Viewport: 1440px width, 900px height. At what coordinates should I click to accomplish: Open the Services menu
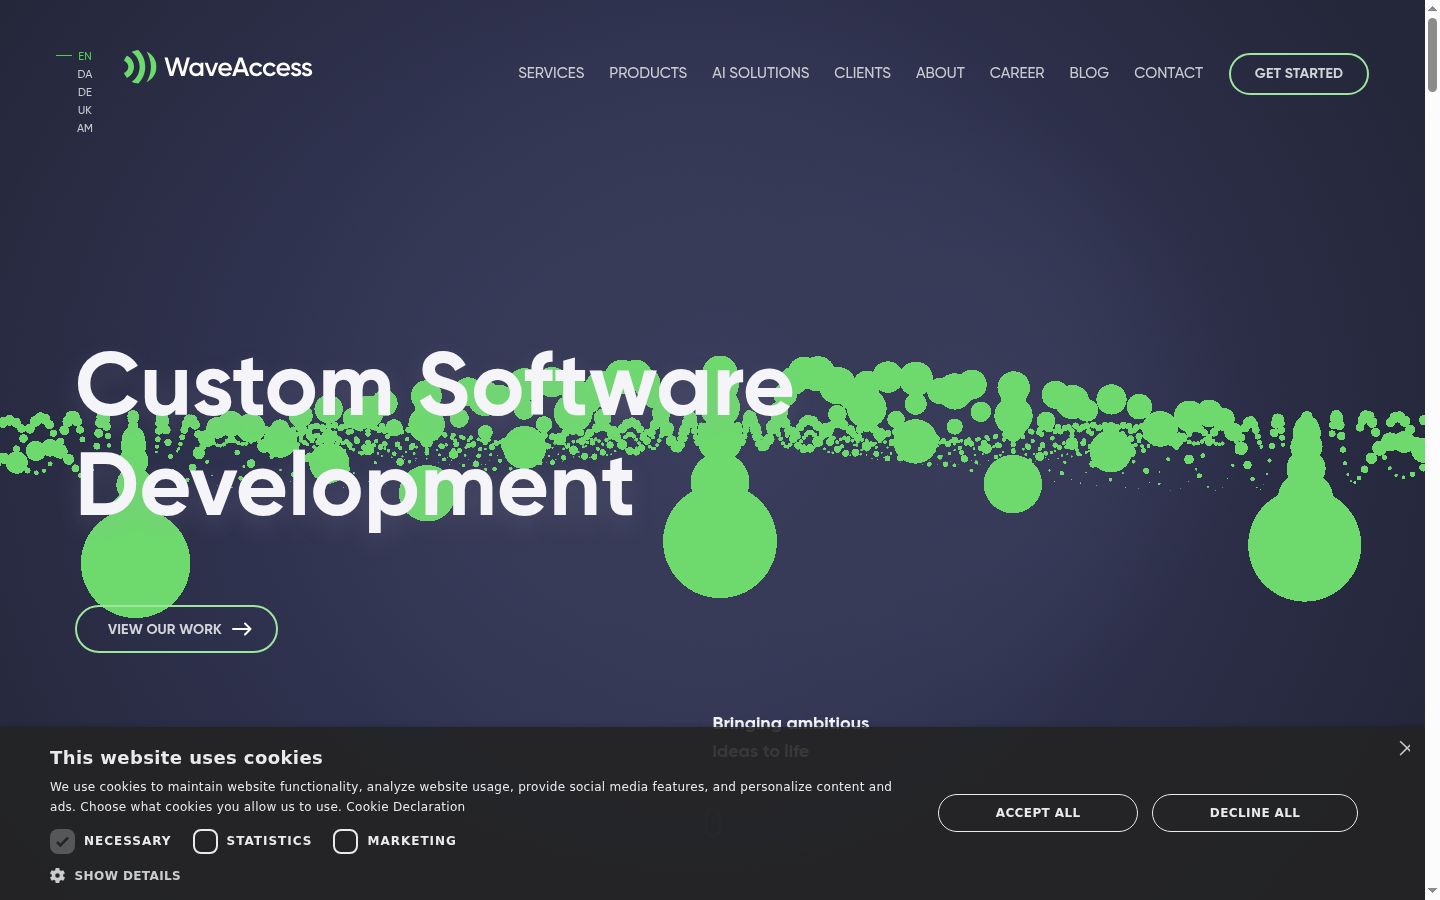click(x=551, y=73)
